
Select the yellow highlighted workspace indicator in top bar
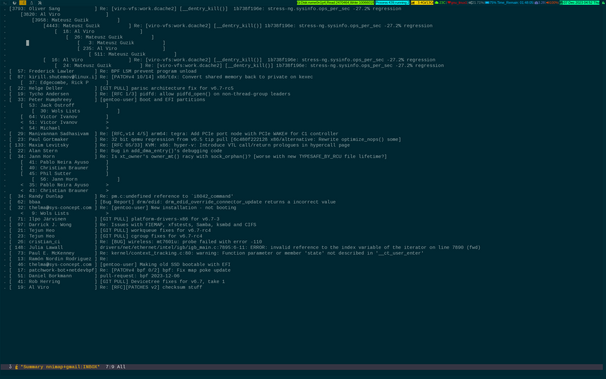22,3
